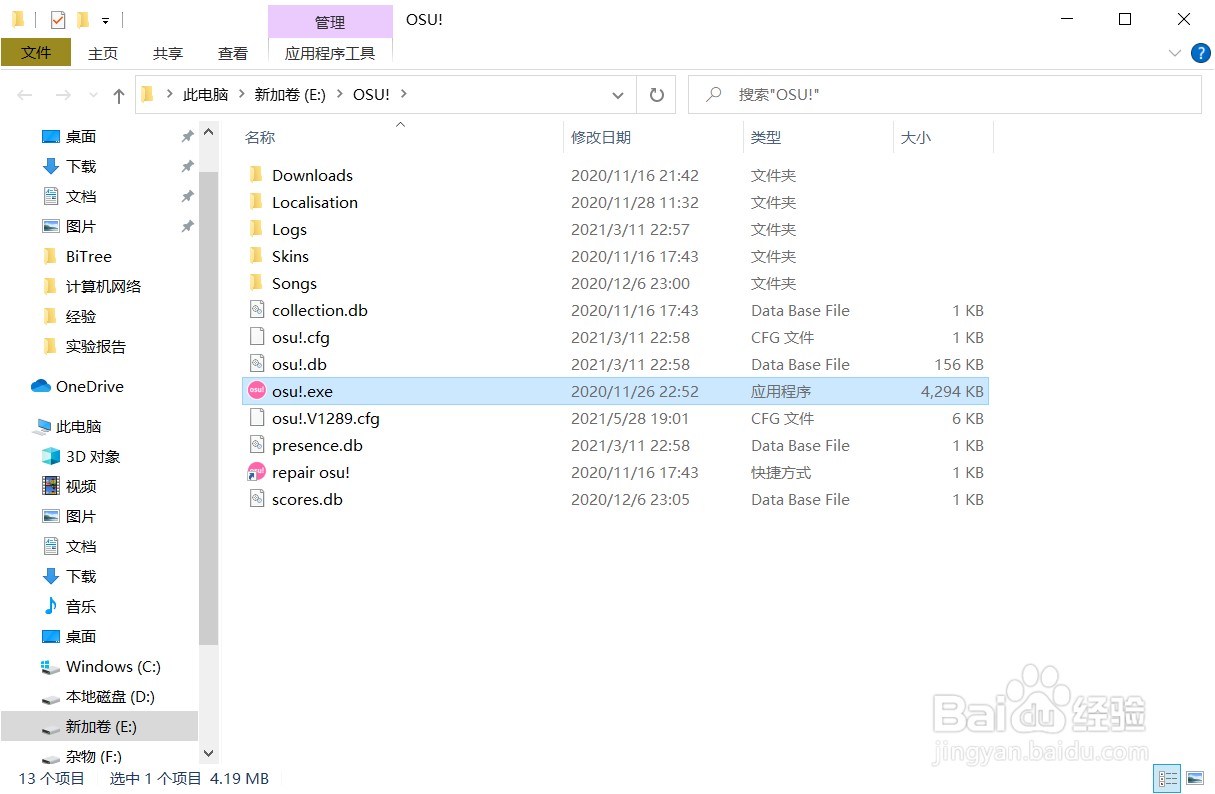Image resolution: width=1215 pixels, height=794 pixels.
Task: Open pinned 下载 quick access folder
Action: pos(69,166)
